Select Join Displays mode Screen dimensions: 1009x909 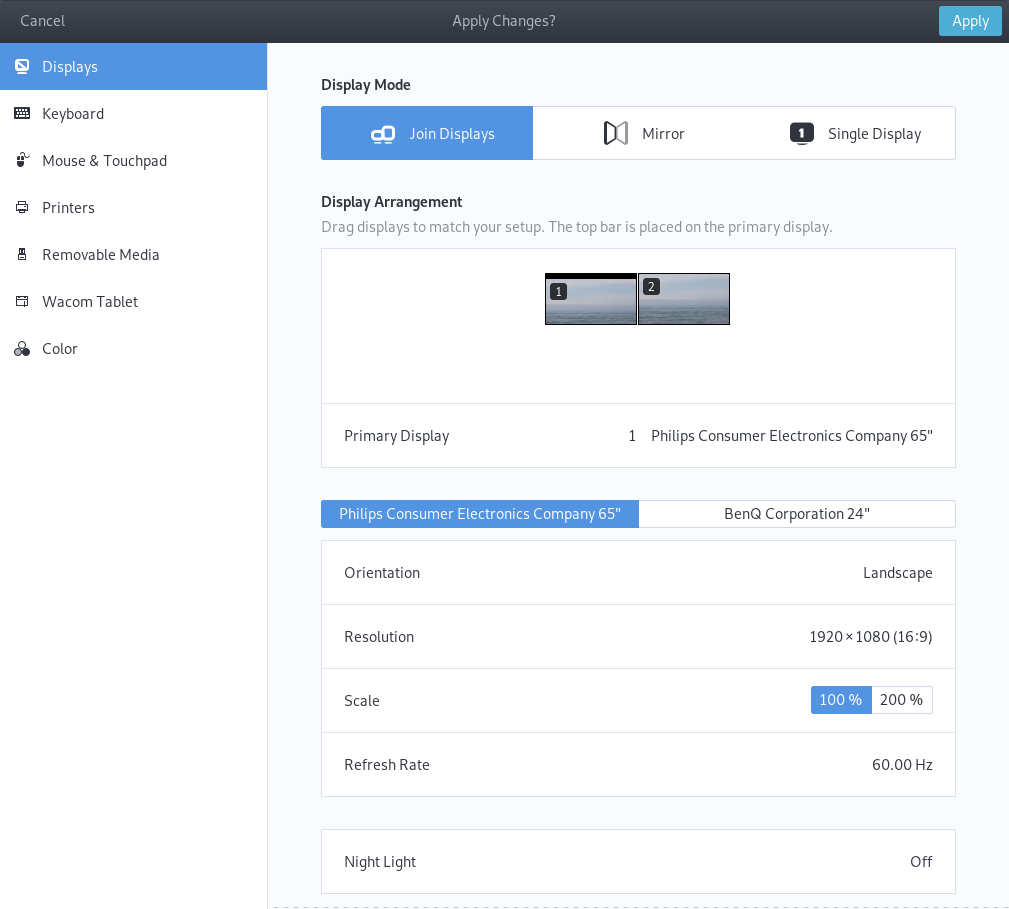tap(427, 133)
